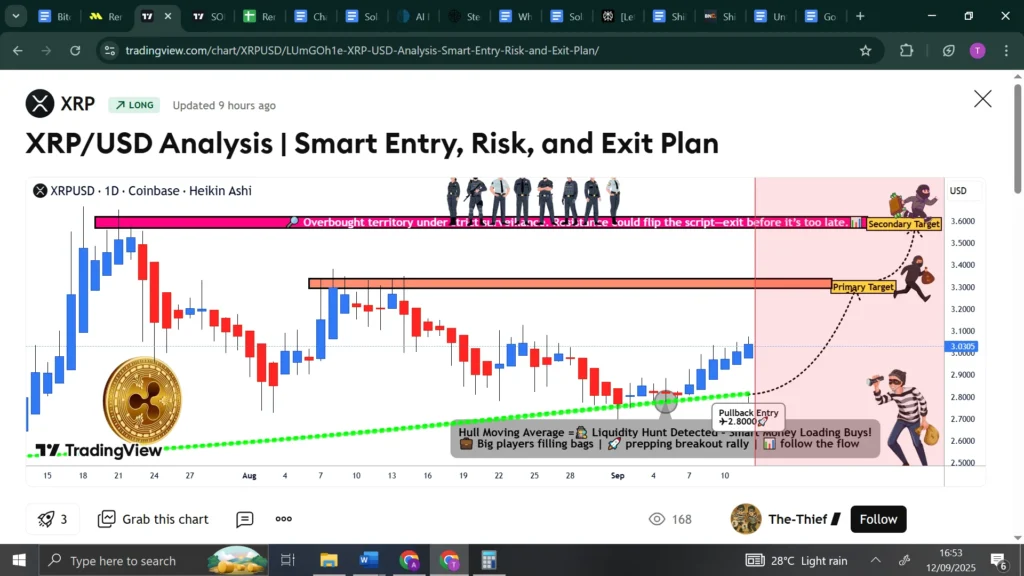Click the 168 views count
The height and width of the screenshot is (576, 1024).
pos(670,519)
